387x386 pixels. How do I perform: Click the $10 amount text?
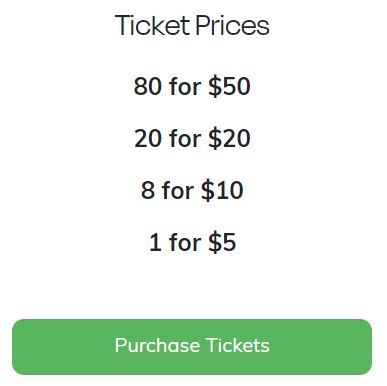222,190
